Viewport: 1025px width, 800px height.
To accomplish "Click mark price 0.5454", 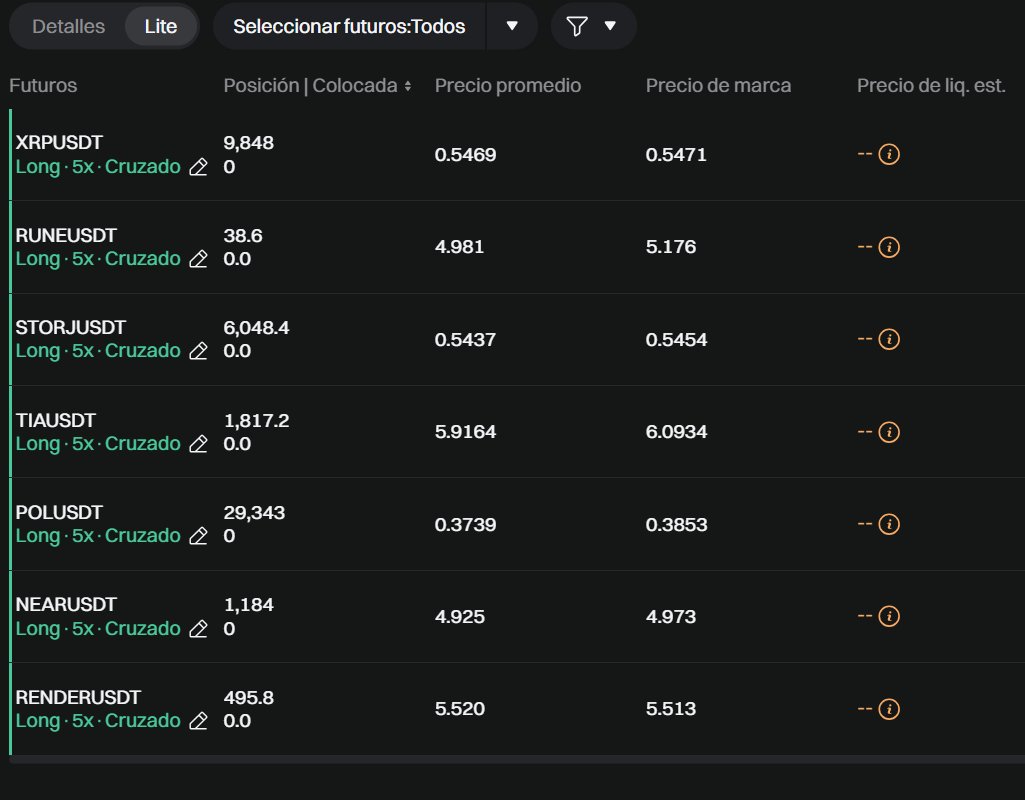I will click(x=677, y=340).
